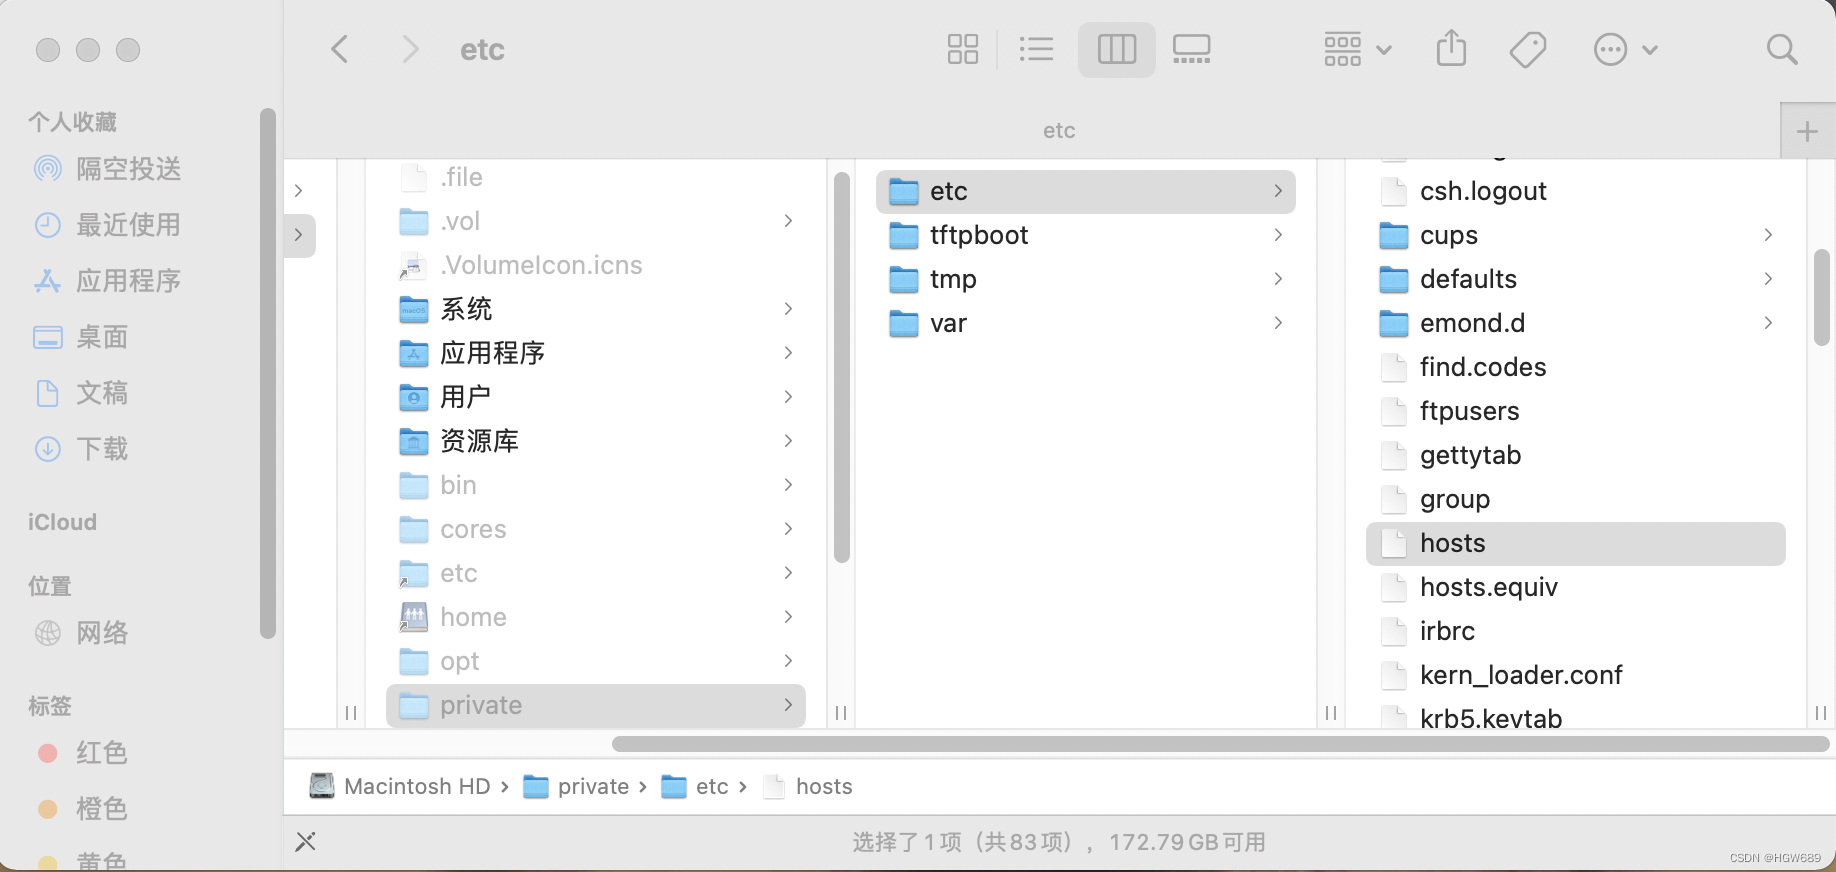Open 桌面 in sidebar

[82, 337]
